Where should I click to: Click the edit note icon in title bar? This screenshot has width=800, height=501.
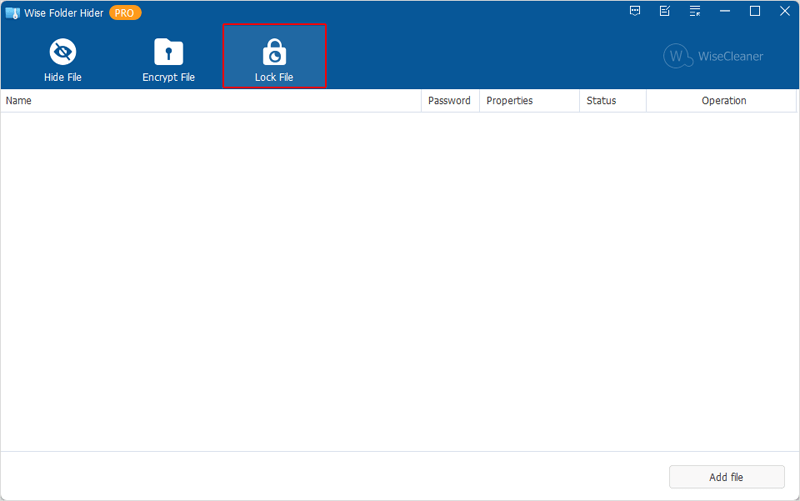pyautogui.click(x=665, y=11)
